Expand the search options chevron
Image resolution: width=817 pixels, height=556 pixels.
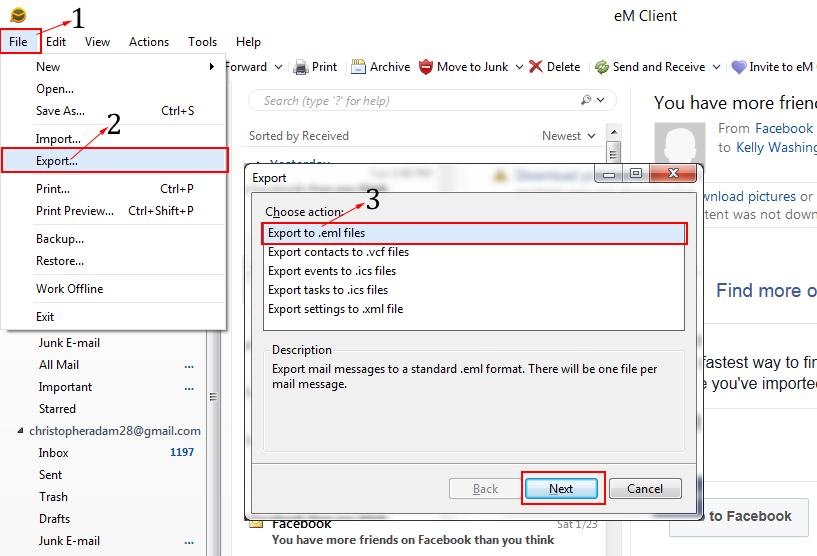[601, 100]
